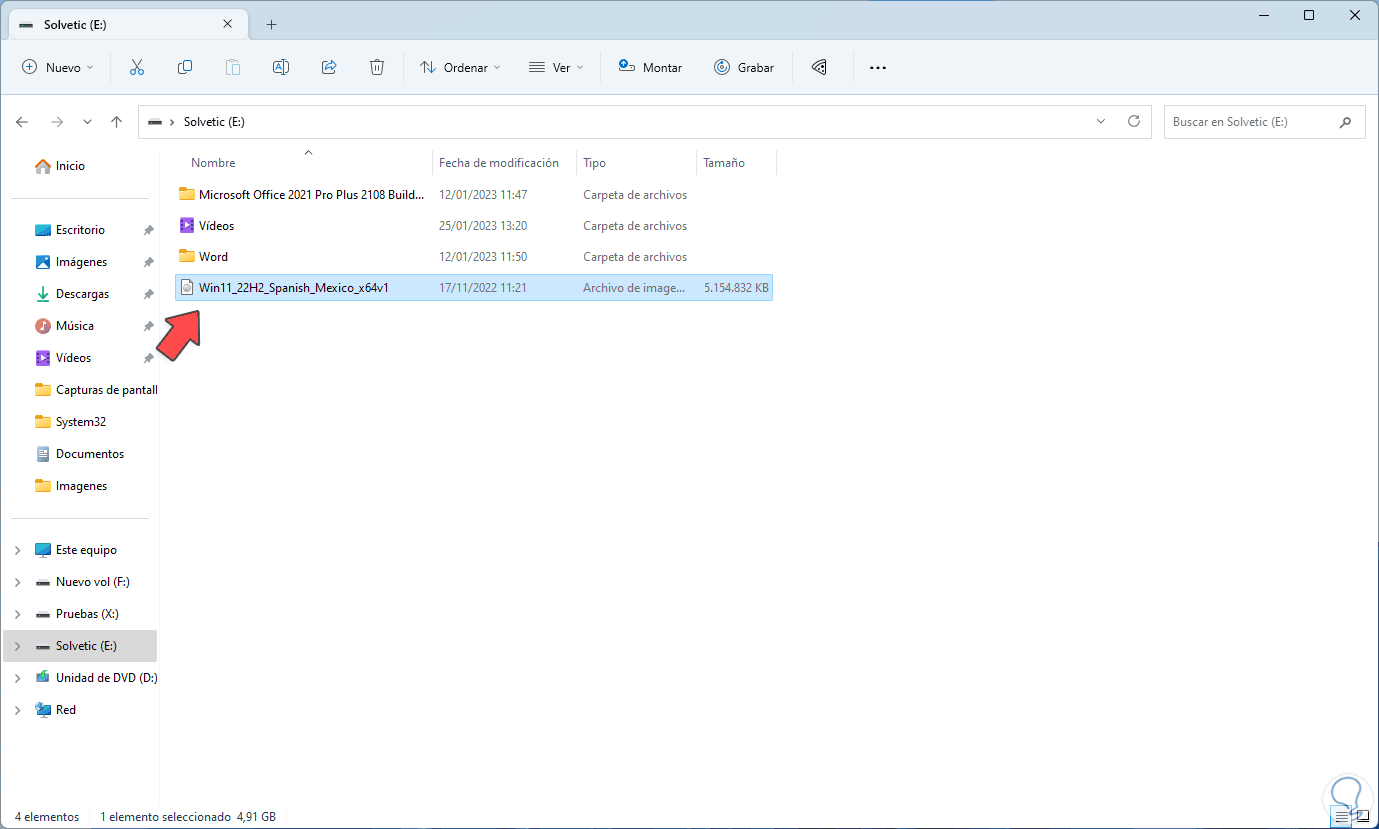Click the Paste clipboard icon
The image size is (1379, 829).
233,67
